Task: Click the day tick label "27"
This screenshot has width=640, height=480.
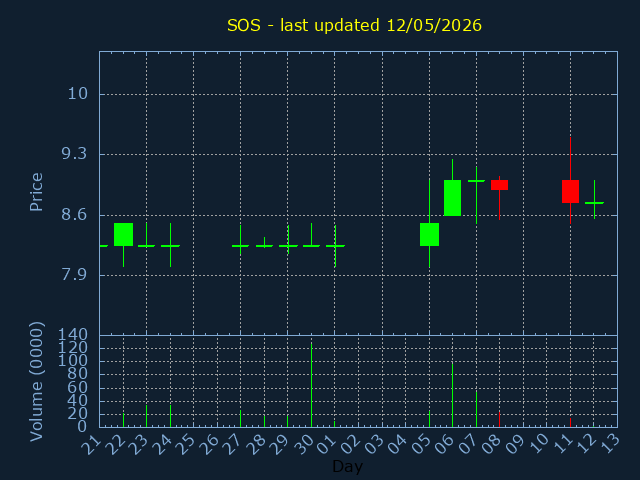Action: tap(233, 444)
